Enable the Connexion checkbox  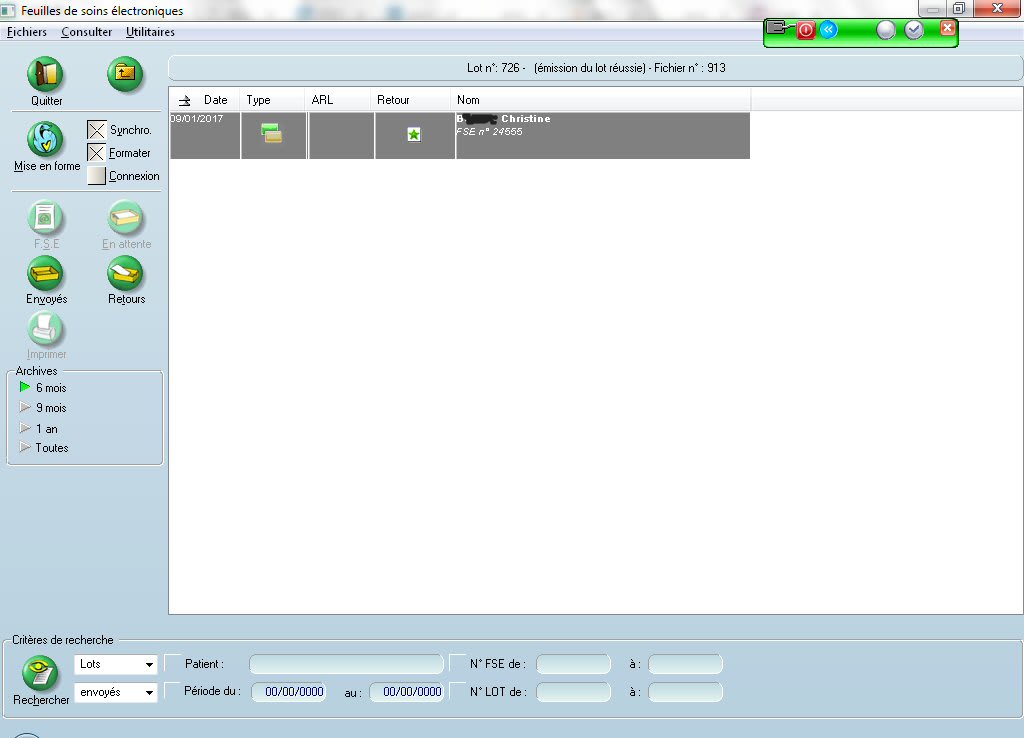click(97, 176)
